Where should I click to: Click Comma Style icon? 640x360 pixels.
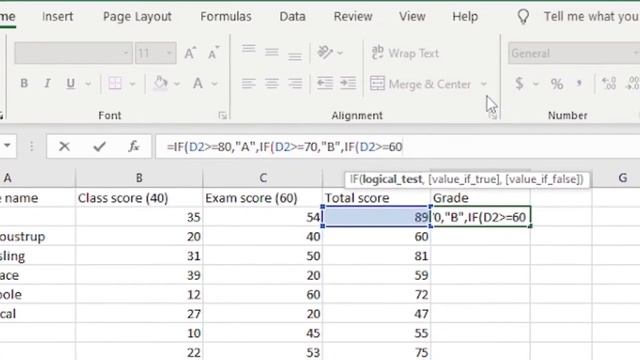click(579, 83)
